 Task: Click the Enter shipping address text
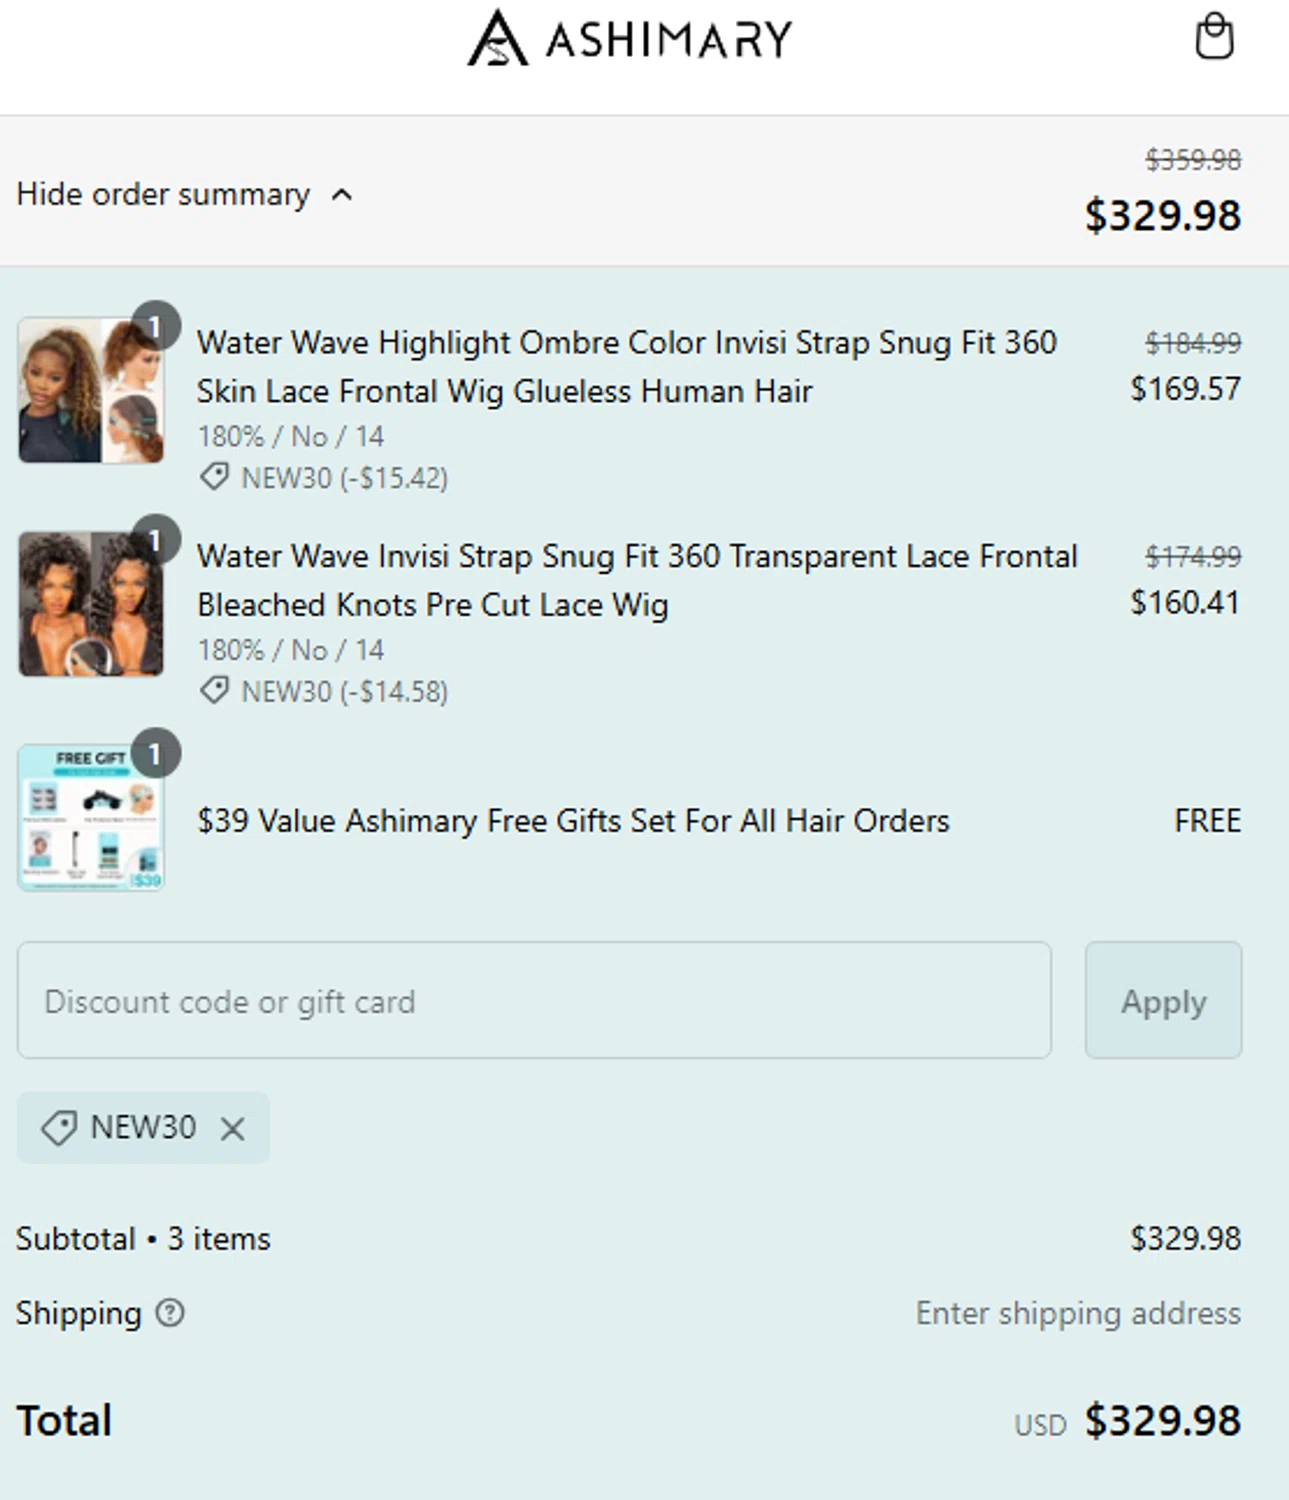1078,1313
